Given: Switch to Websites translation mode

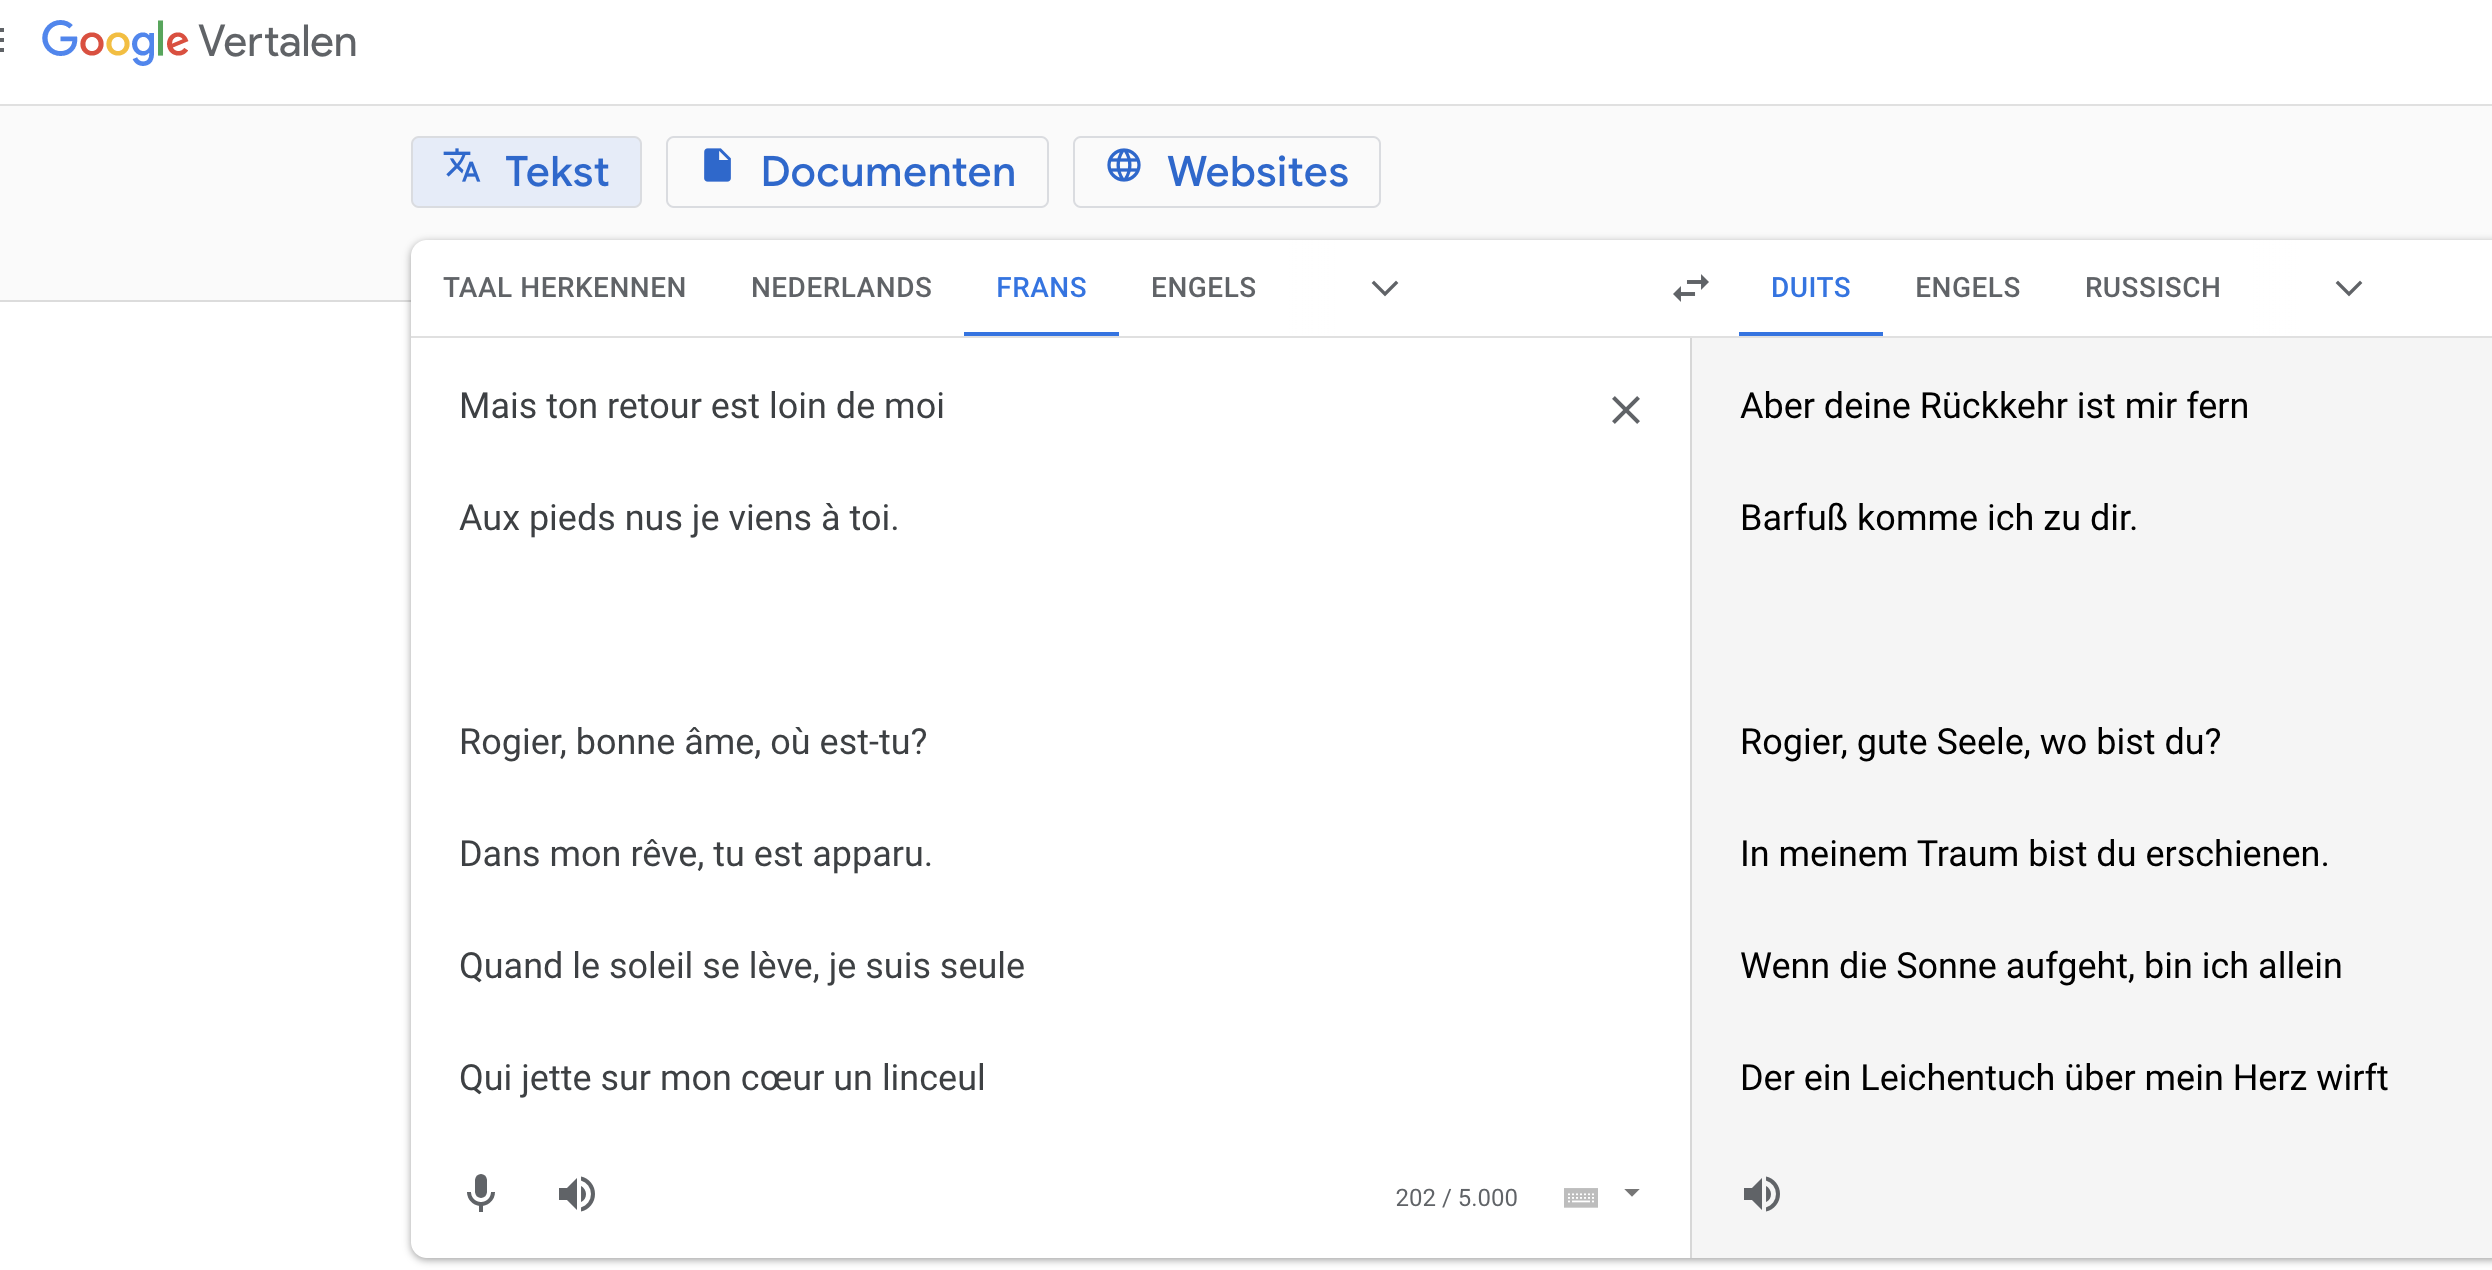Looking at the screenshot, I should [x=1226, y=172].
